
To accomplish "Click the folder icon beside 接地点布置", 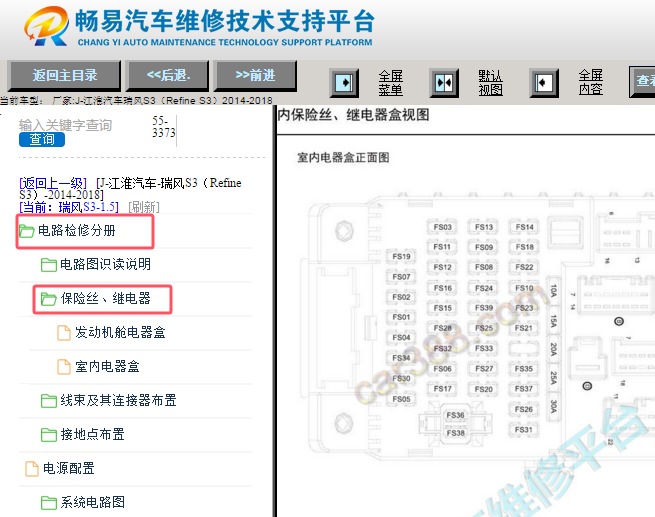I will [49, 435].
